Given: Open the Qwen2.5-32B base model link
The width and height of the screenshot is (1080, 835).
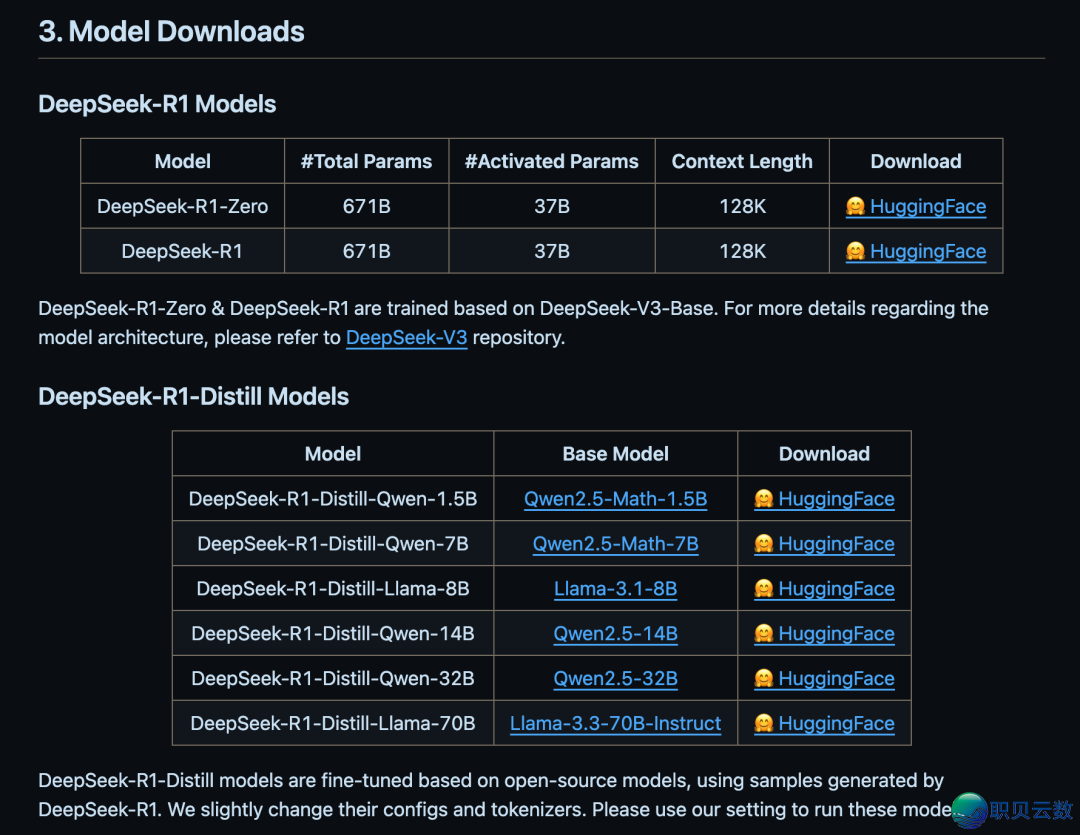Looking at the screenshot, I should pos(616,679).
